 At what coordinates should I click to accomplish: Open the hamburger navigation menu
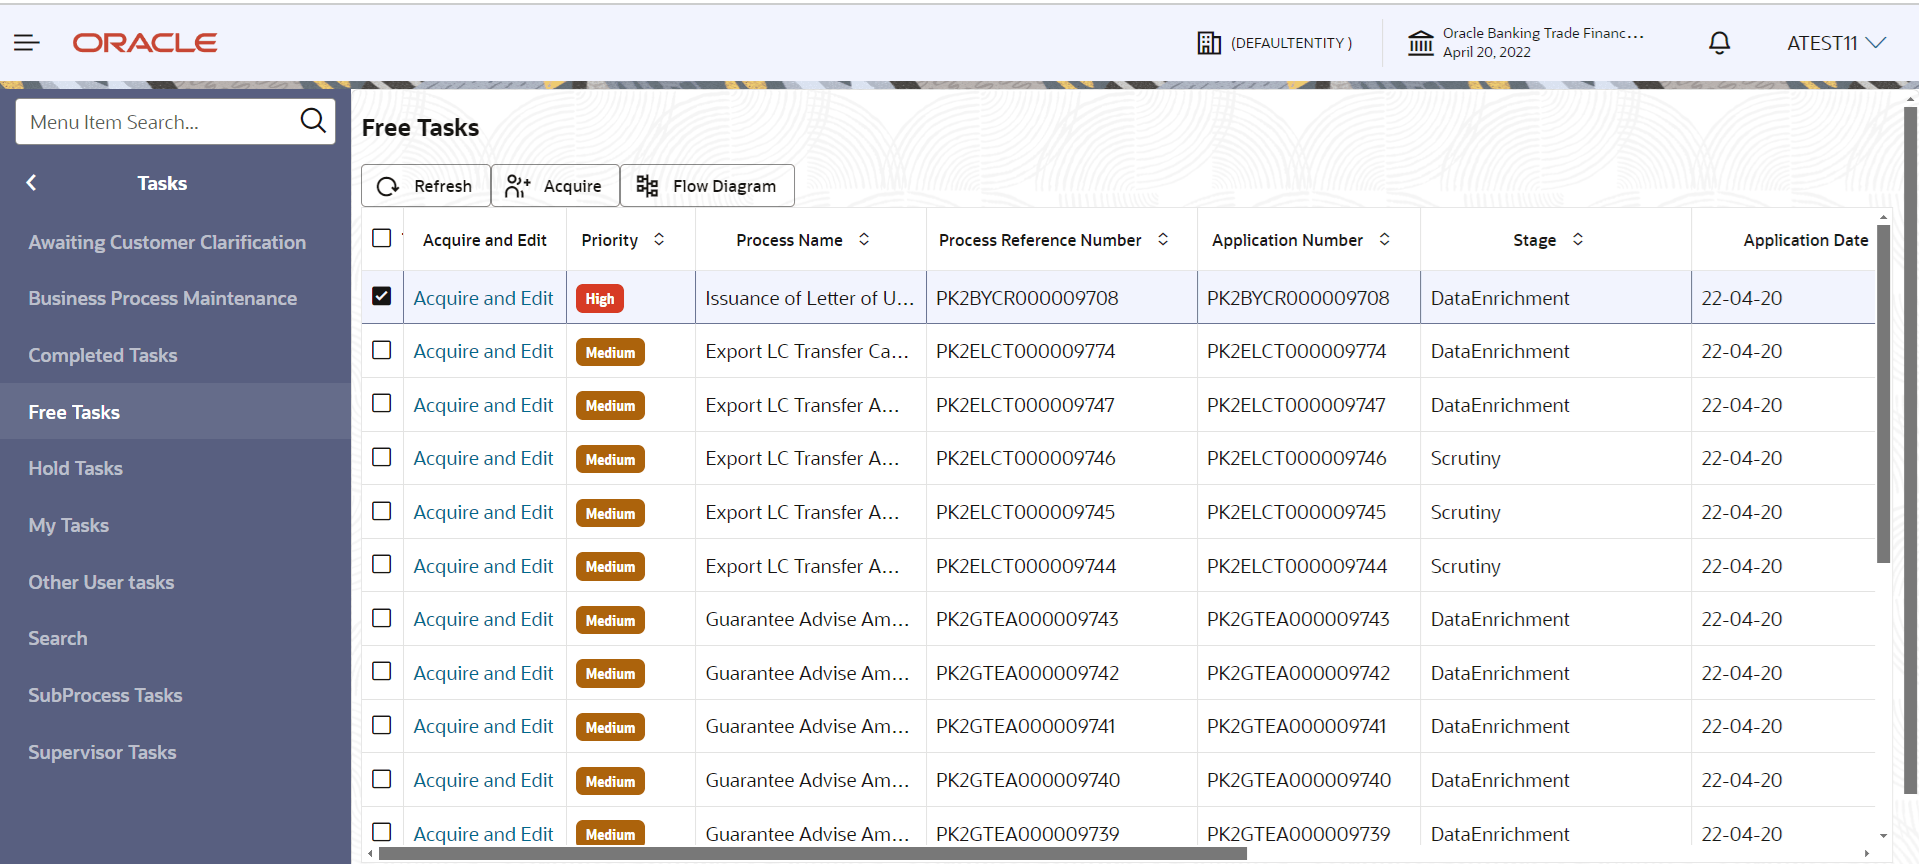[x=27, y=43]
